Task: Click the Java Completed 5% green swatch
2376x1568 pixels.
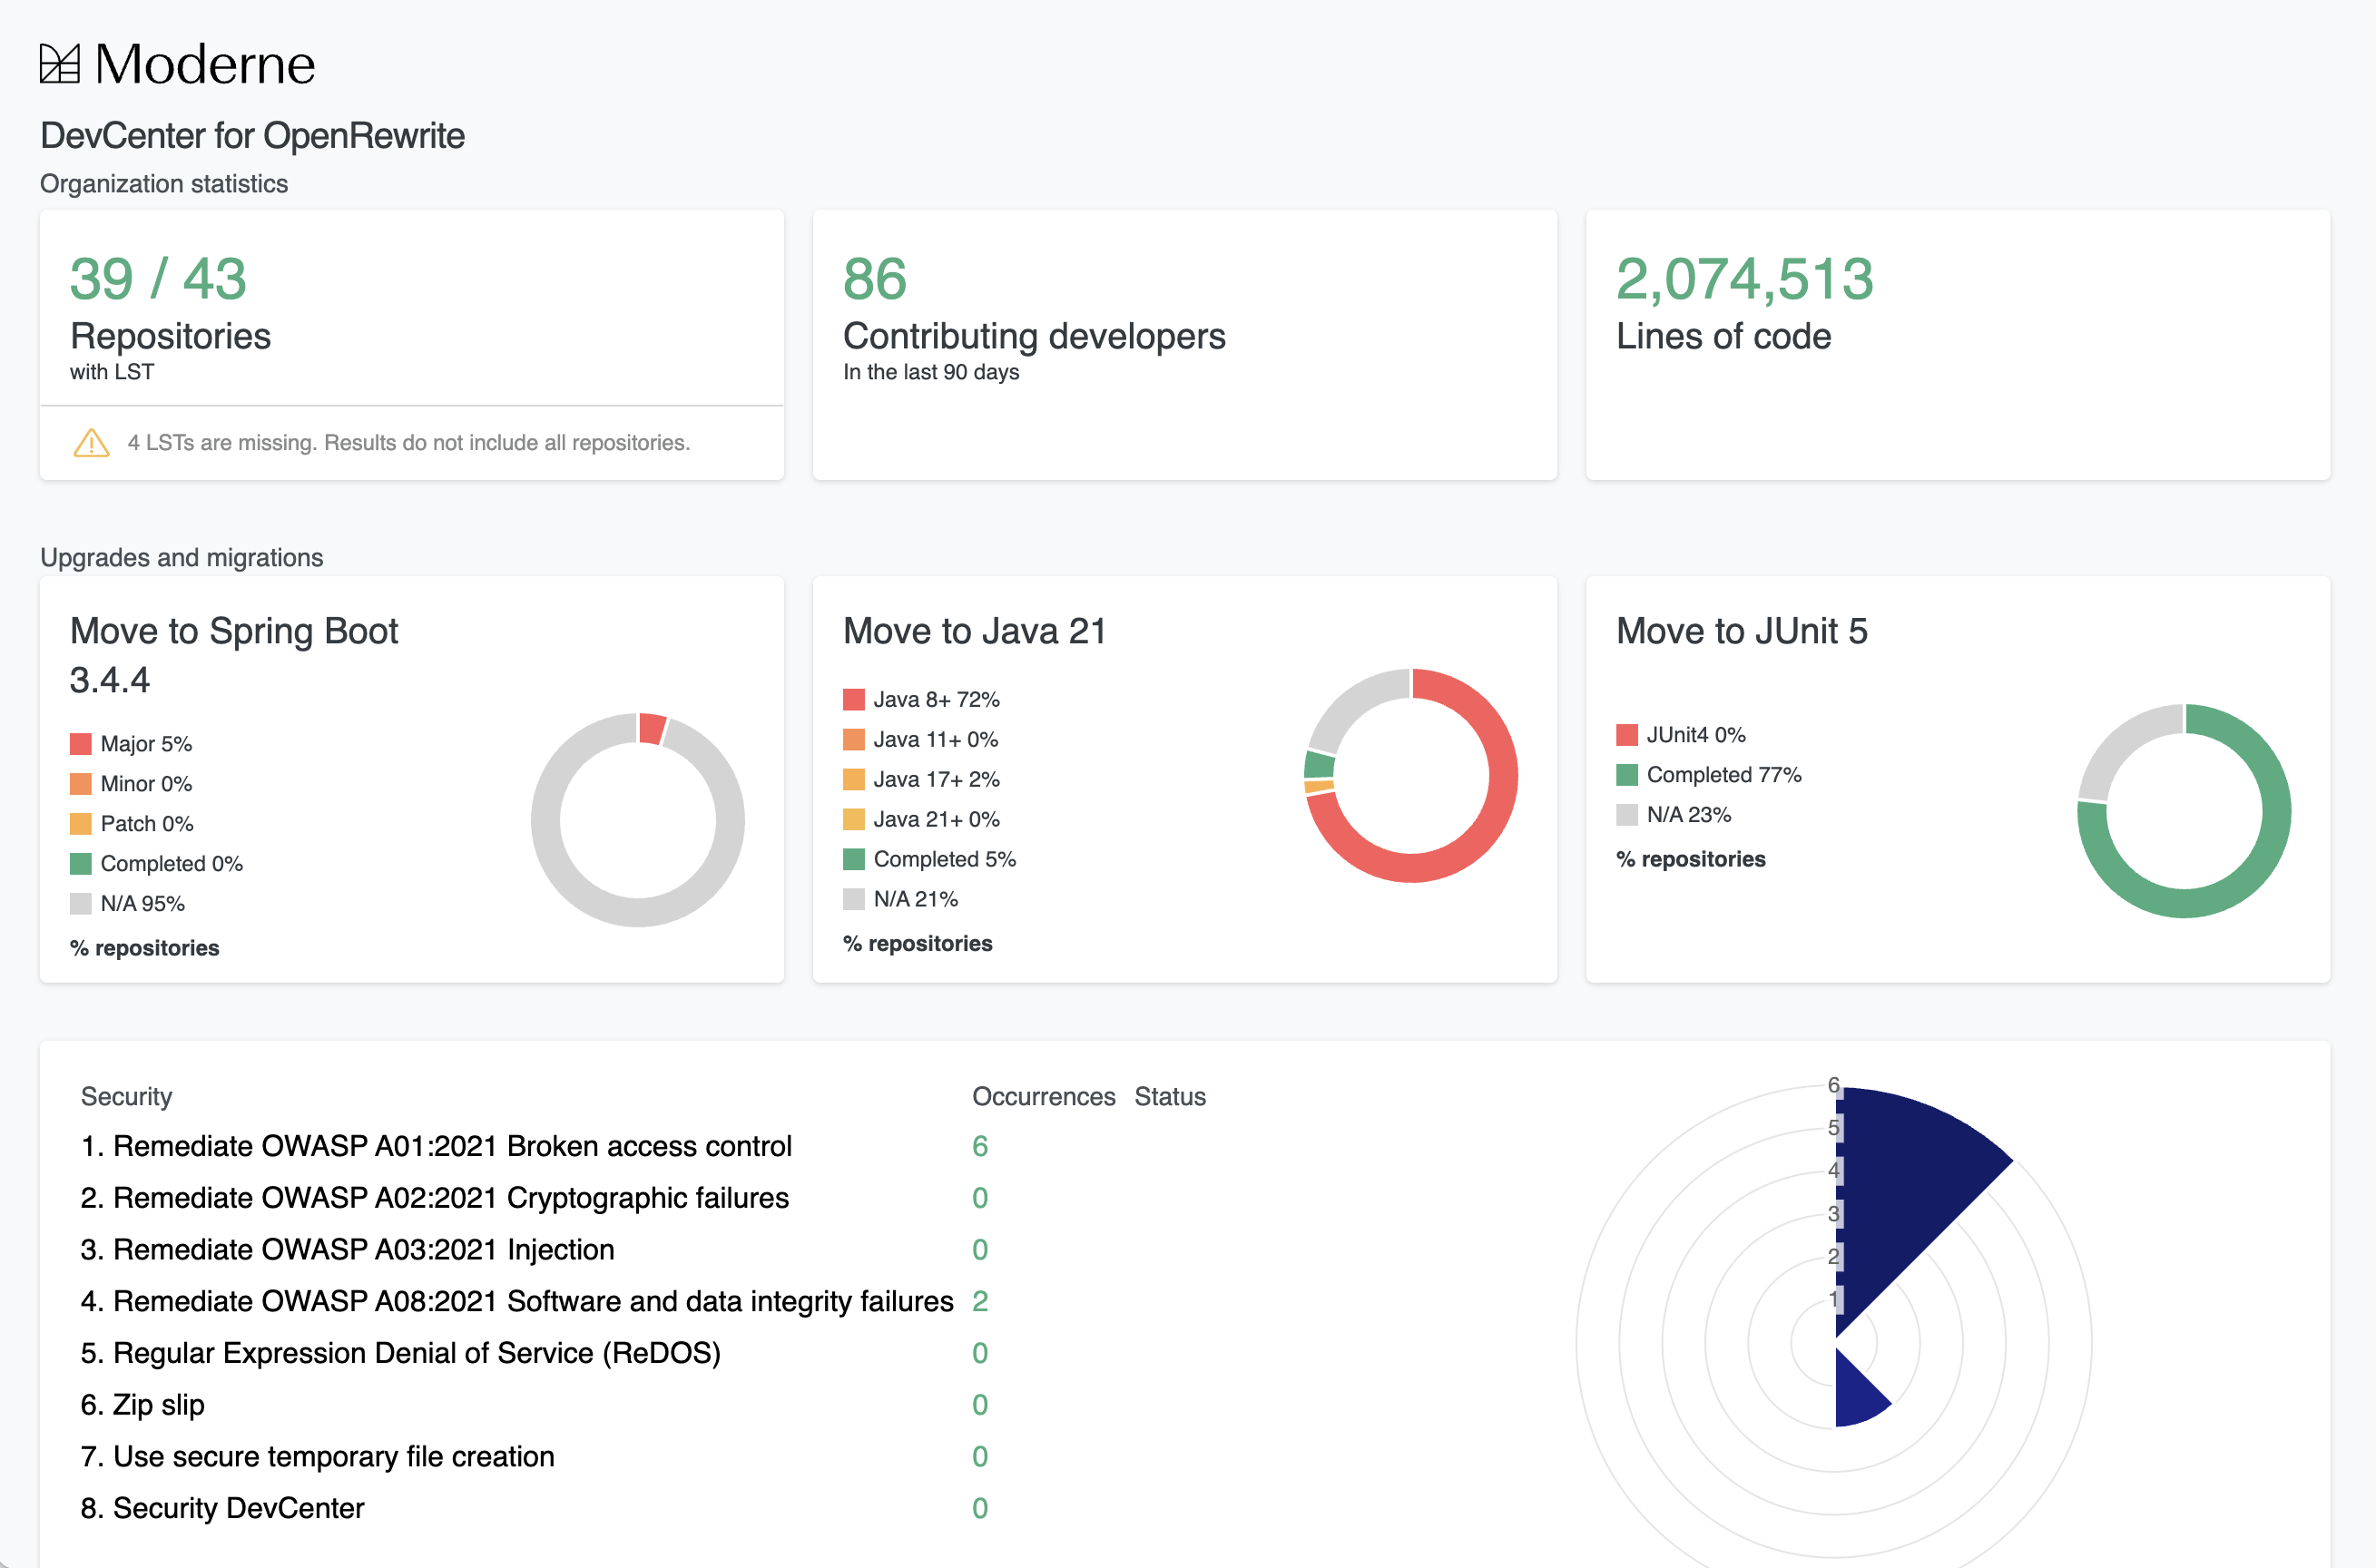Action: click(x=854, y=859)
